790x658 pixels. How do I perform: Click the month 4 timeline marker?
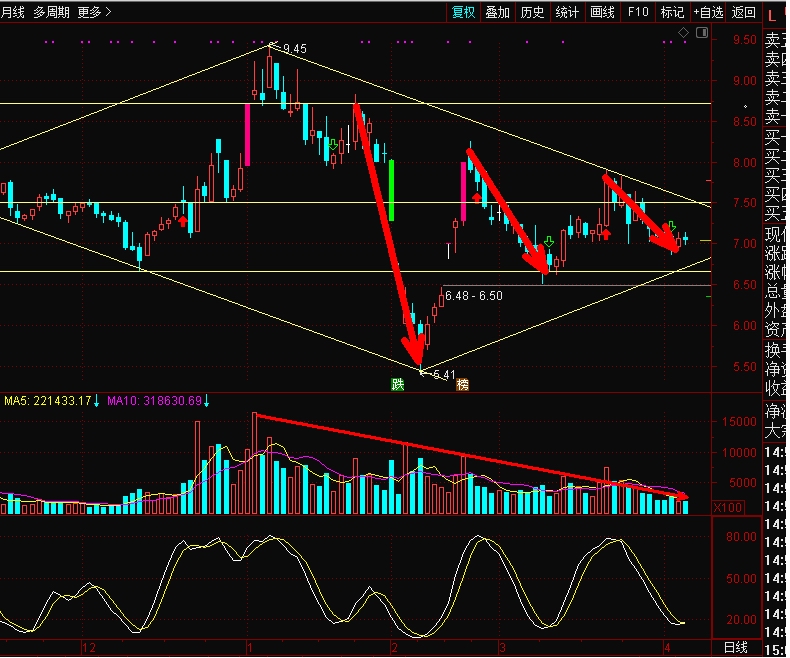pos(667,647)
